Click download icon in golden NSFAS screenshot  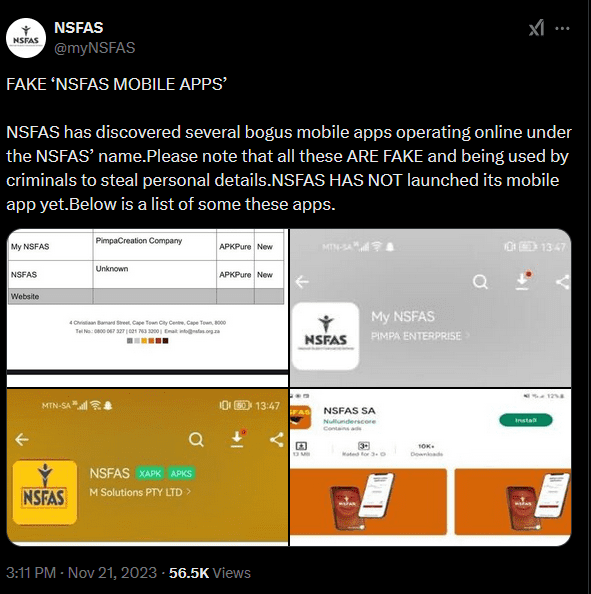238,439
